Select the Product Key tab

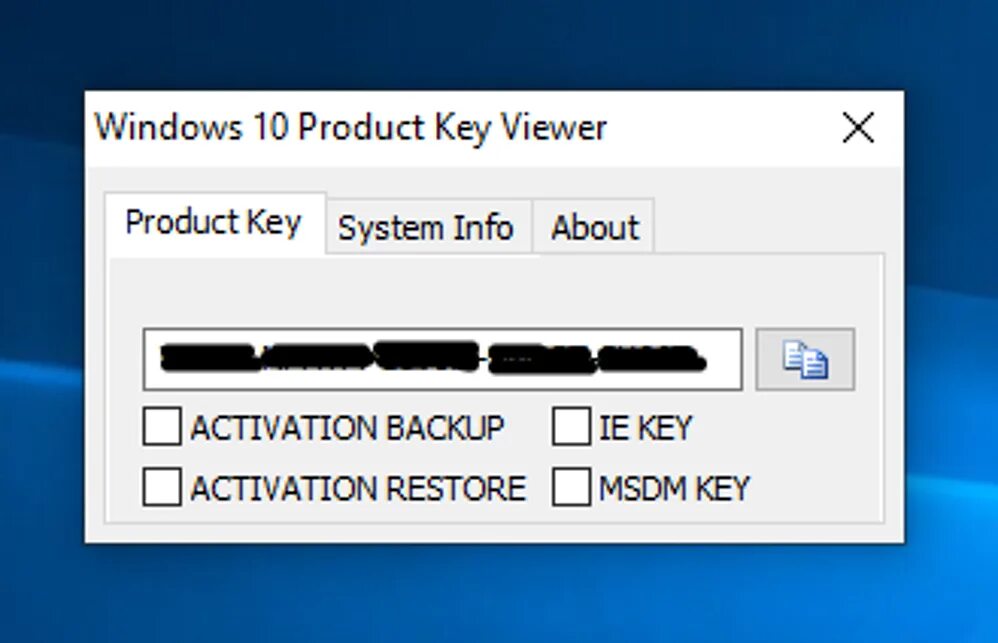213,222
